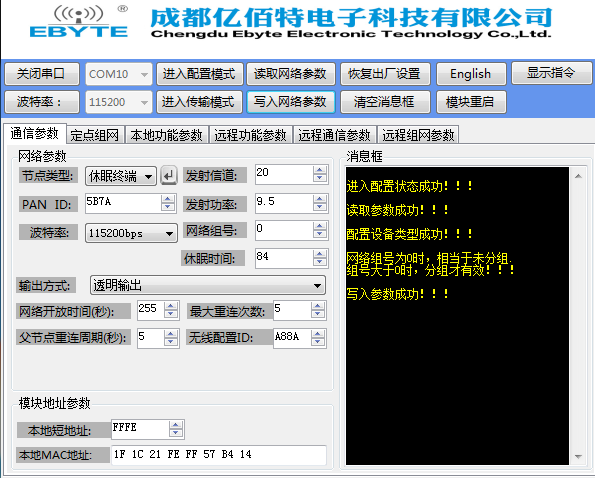Select the 通信参数 tab
Screen dimensions: 595x478
tap(35, 133)
